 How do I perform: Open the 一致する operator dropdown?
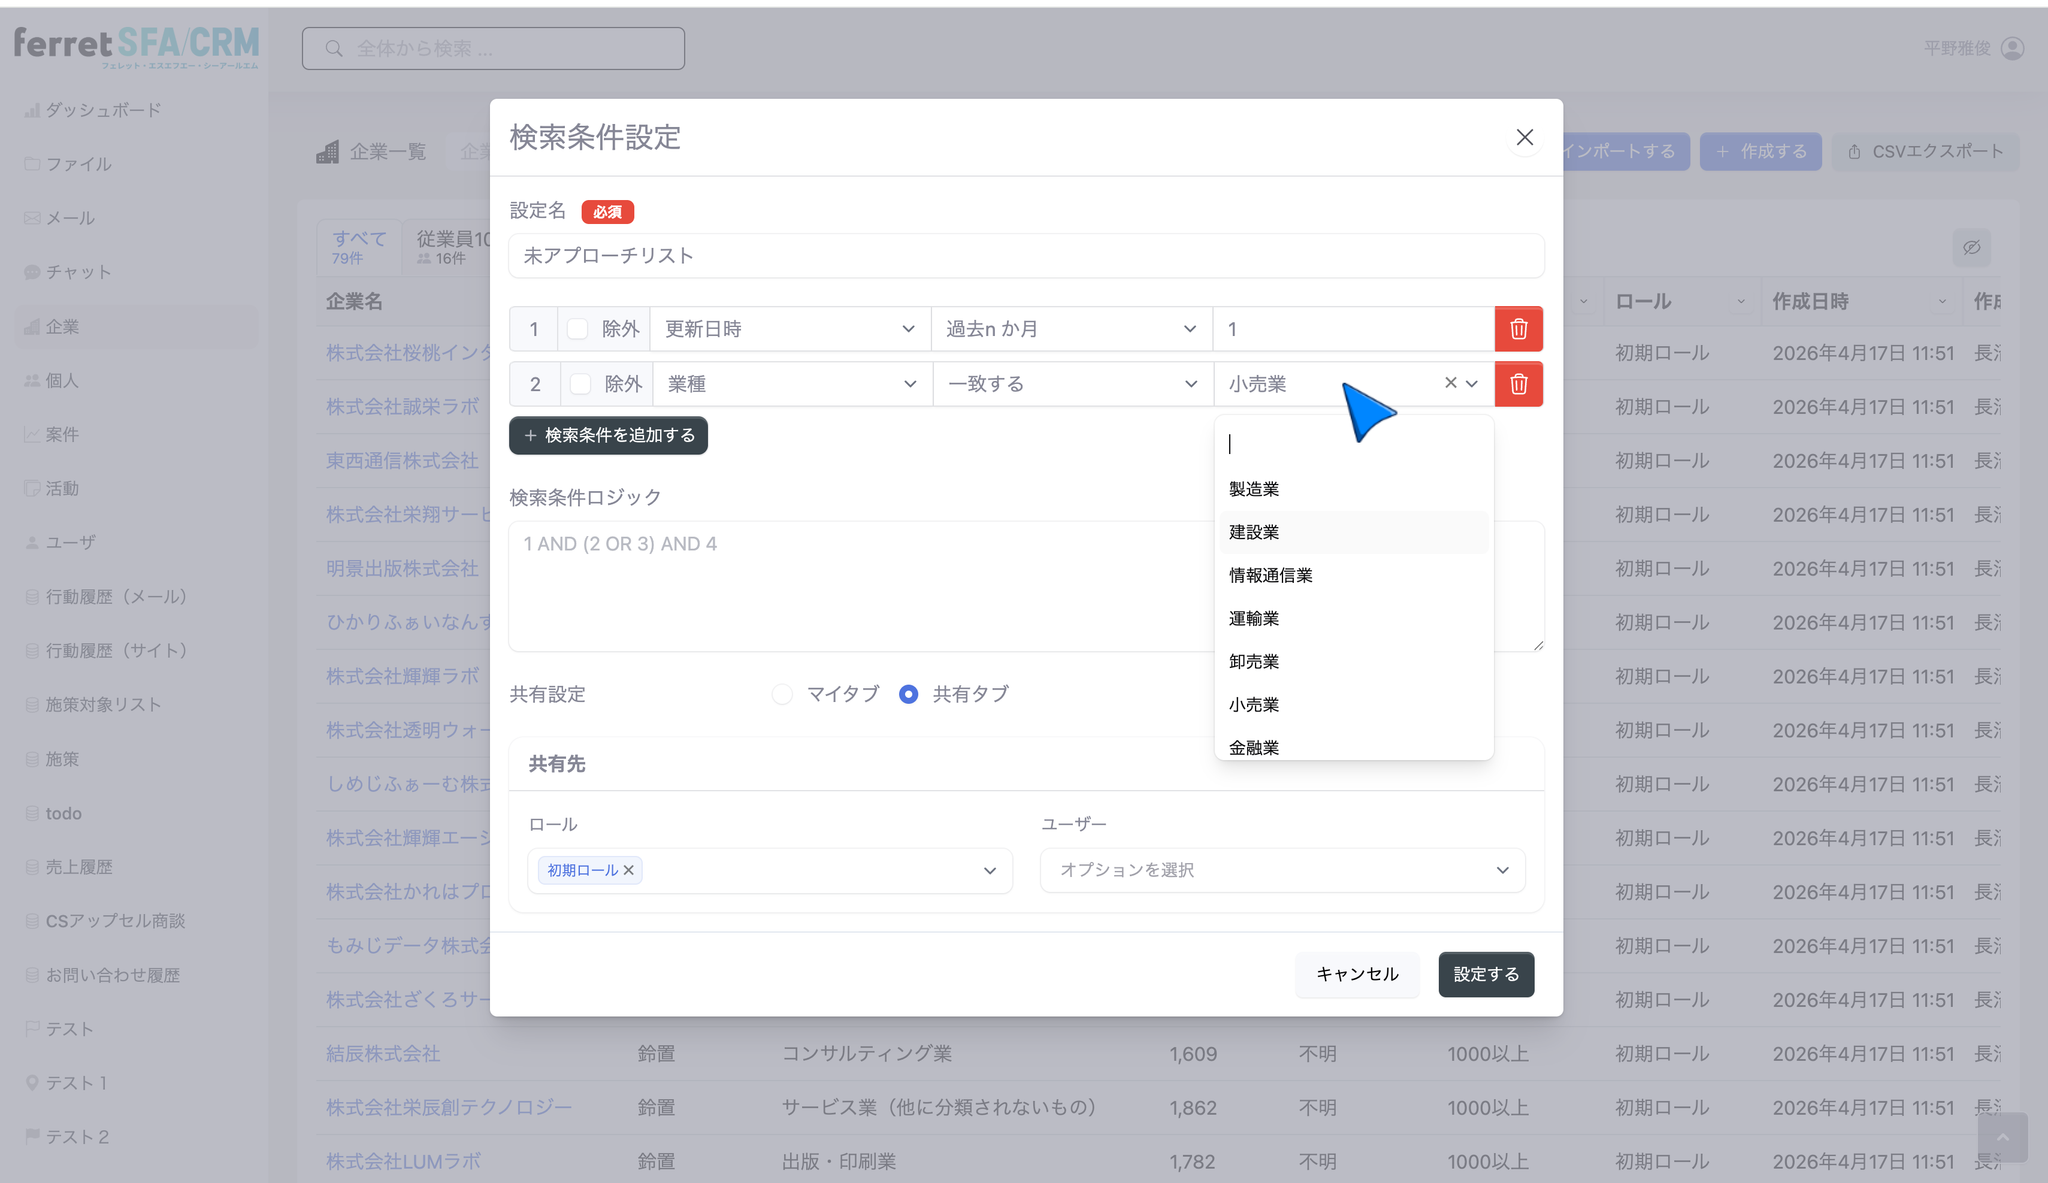pos(1073,384)
